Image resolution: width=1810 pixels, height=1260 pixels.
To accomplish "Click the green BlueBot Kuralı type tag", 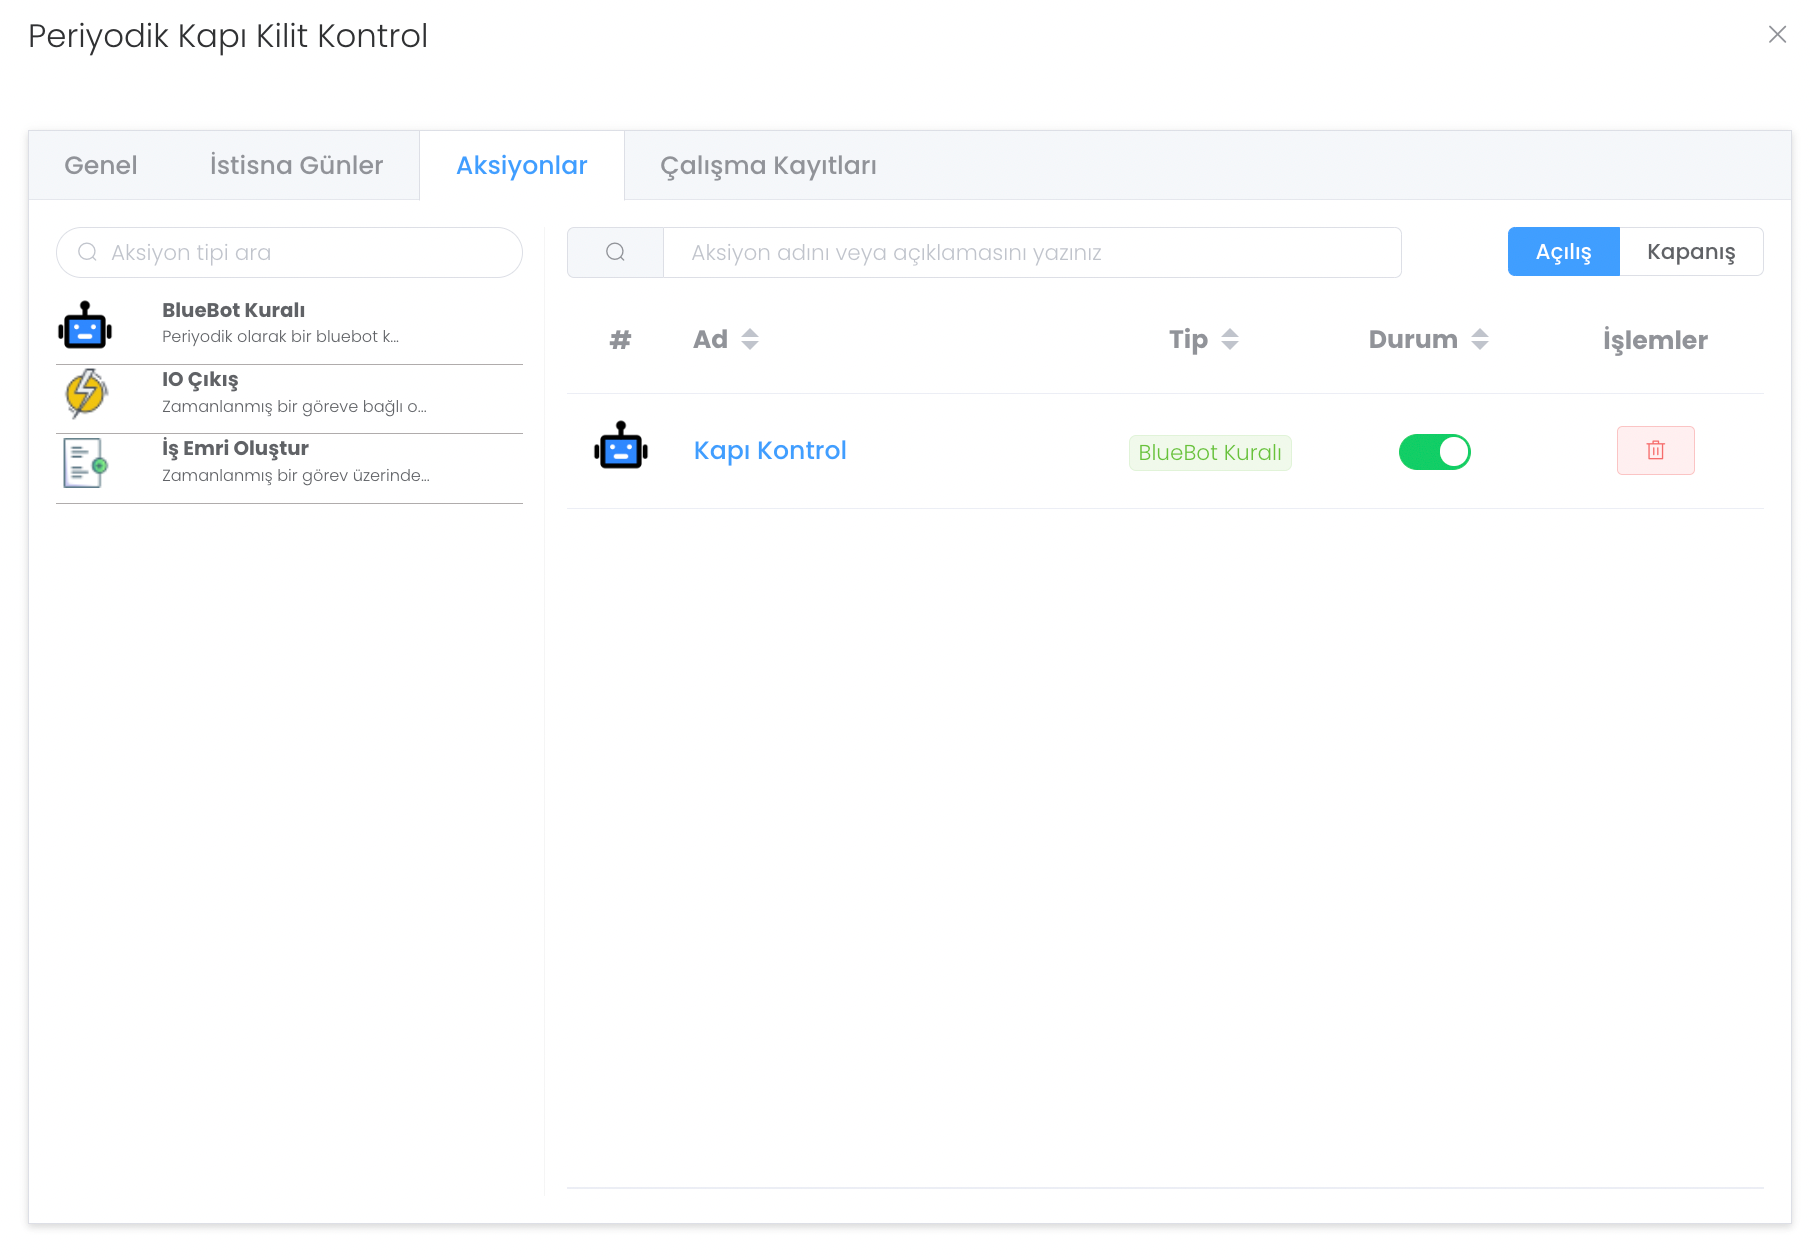I will pos(1209,452).
